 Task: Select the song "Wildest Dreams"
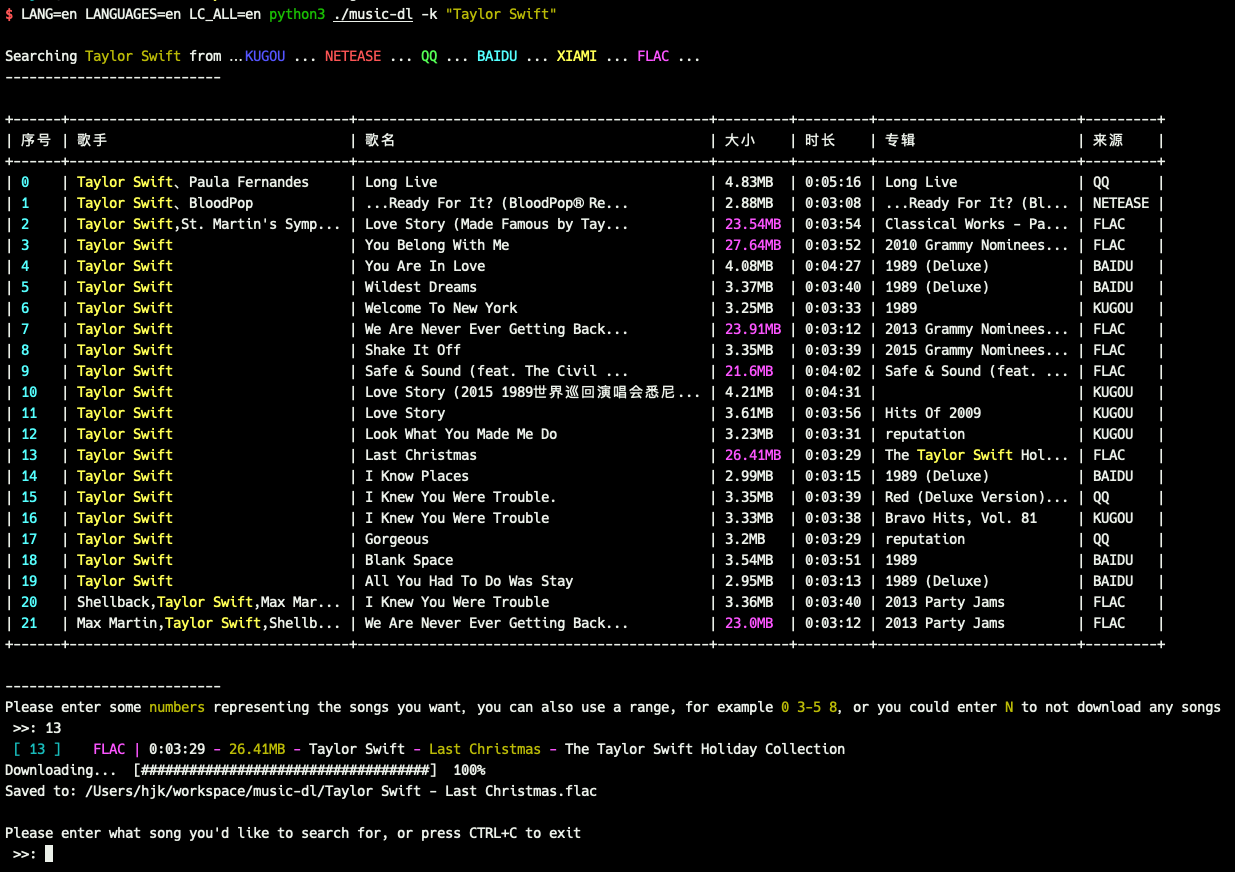point(421,287)
